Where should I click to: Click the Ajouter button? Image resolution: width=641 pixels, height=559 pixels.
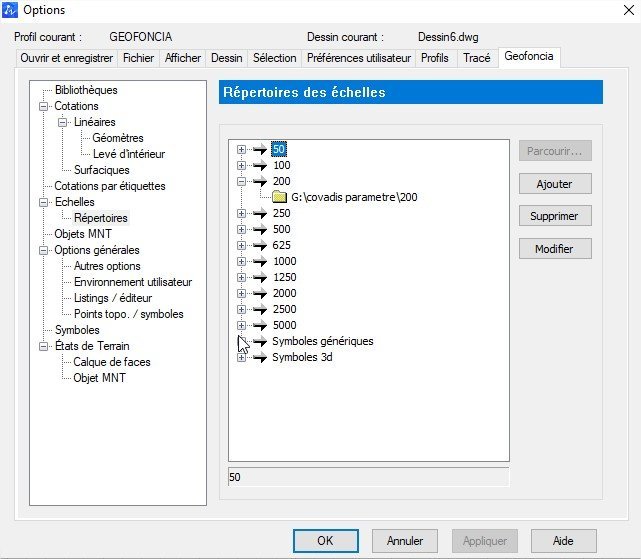555,184
